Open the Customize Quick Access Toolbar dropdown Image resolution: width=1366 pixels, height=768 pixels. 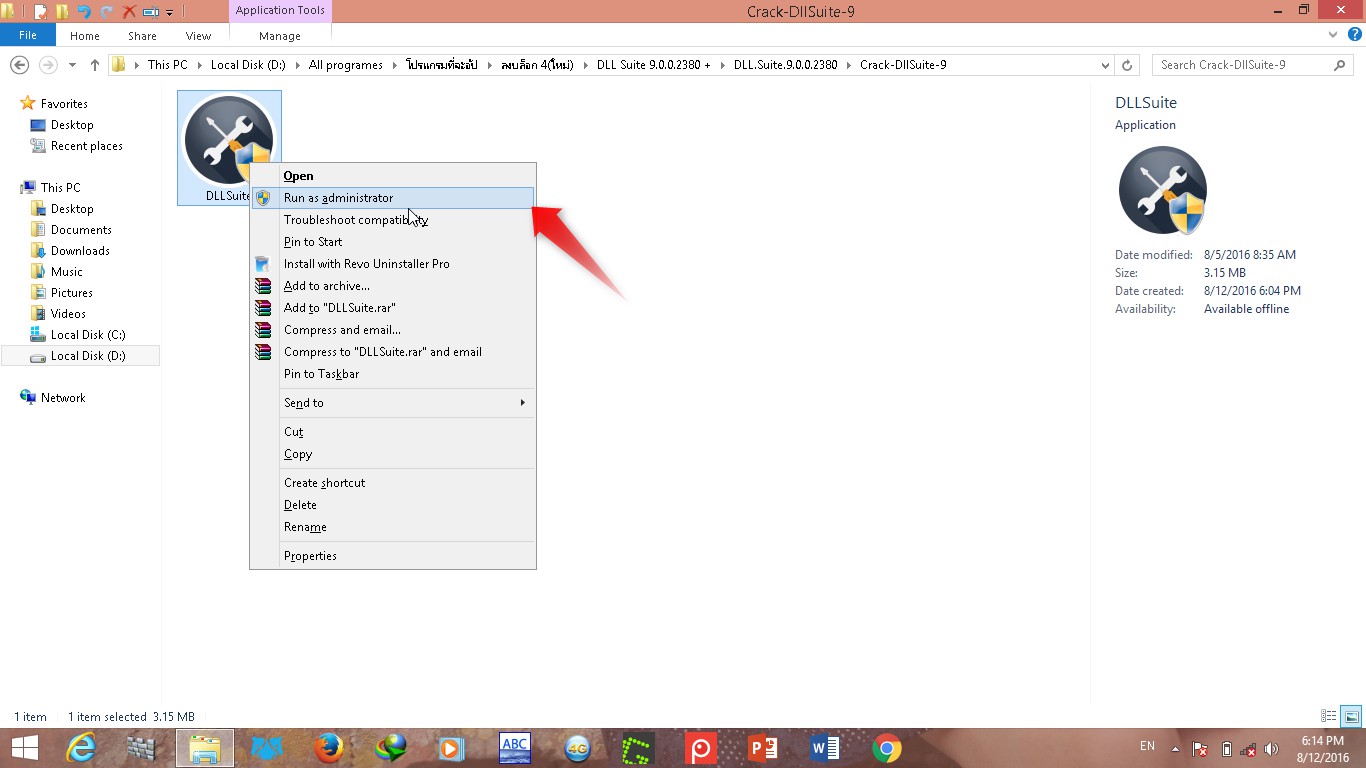click(169, 12)
